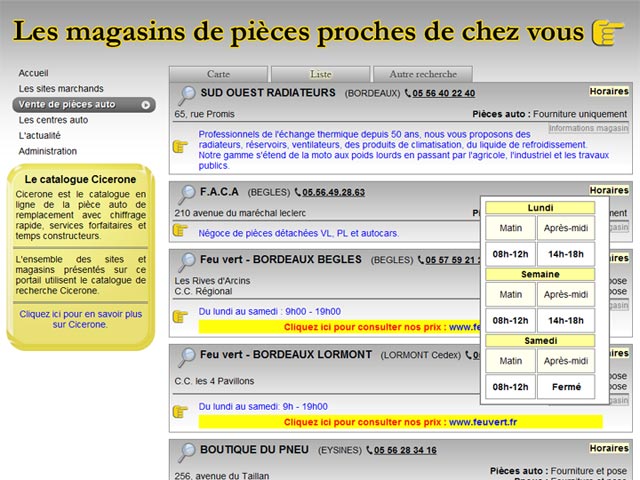640x480 pixels.
Task: Open the Administration menu item
Action: click(x=48, y=151)
